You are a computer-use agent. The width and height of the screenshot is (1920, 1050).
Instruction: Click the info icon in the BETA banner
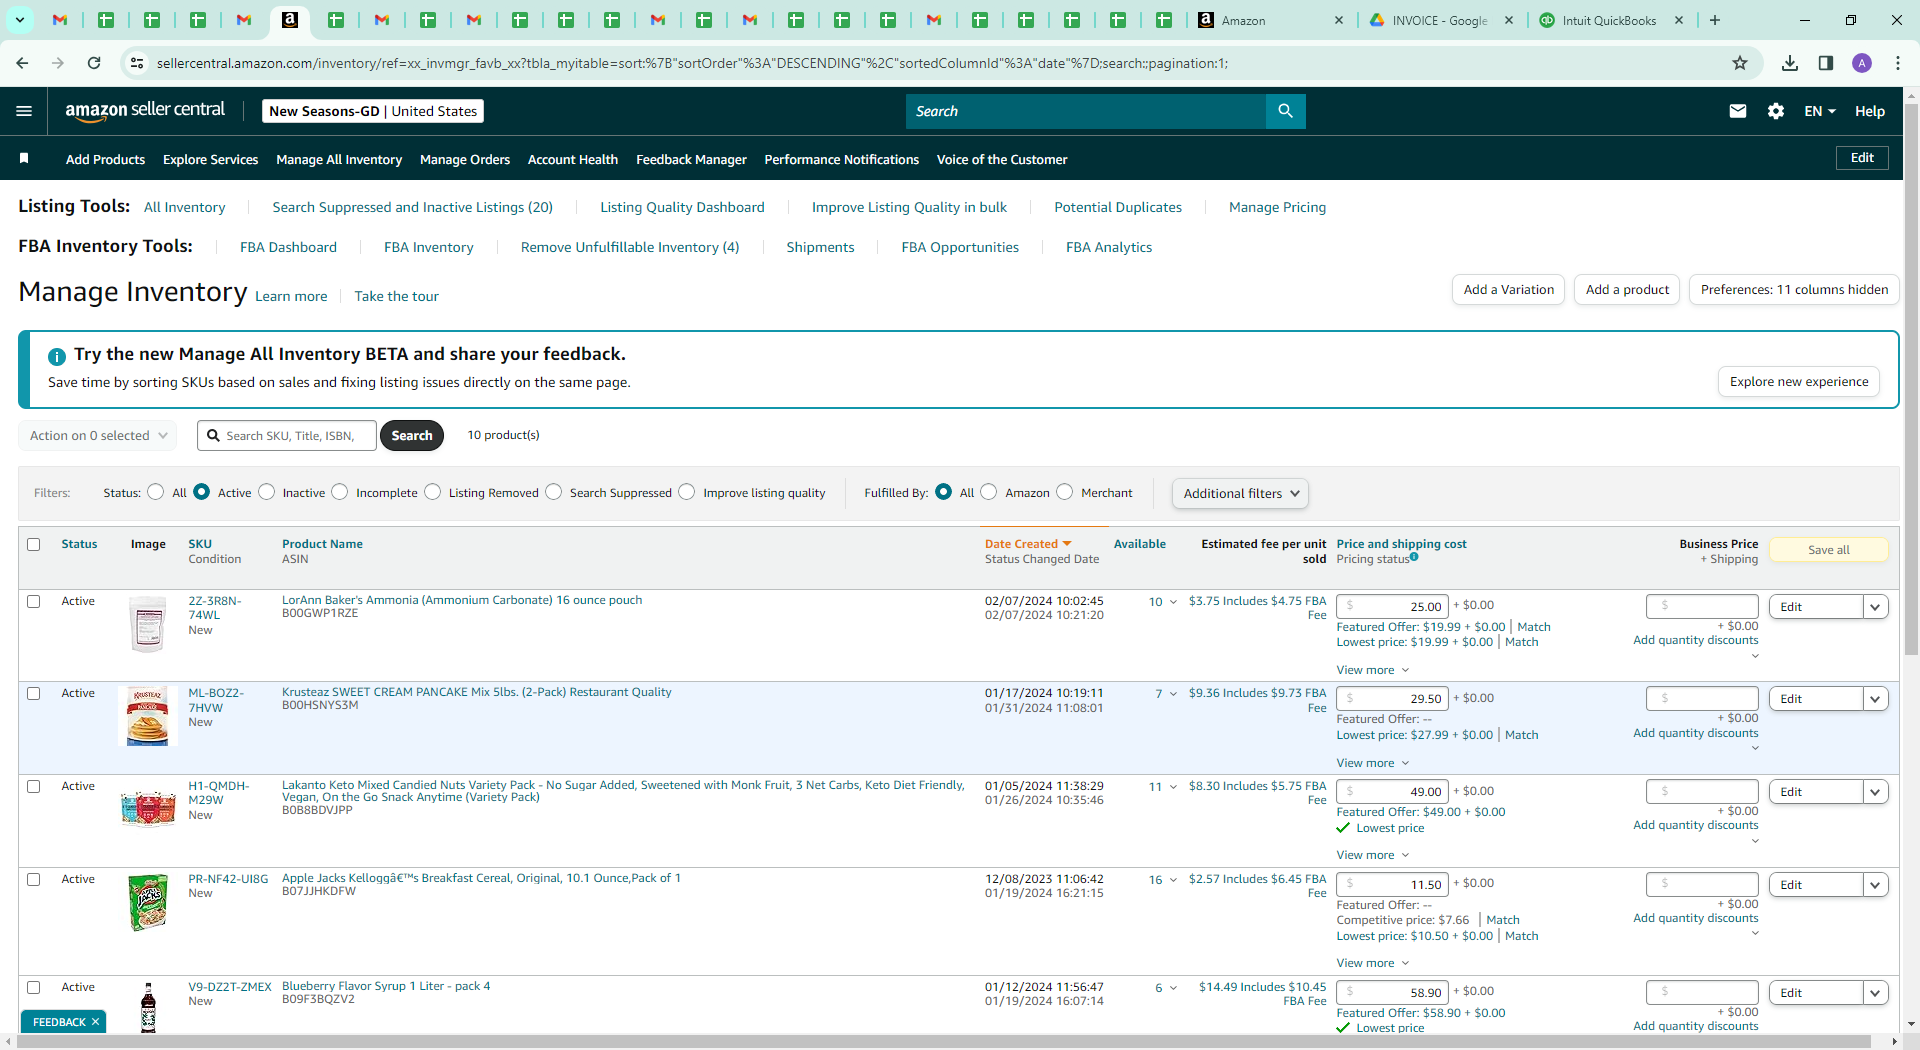point(57,356)
